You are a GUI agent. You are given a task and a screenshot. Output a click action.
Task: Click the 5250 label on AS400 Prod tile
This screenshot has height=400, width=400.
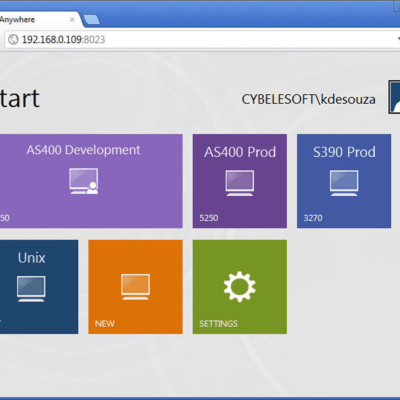point(209,218)
